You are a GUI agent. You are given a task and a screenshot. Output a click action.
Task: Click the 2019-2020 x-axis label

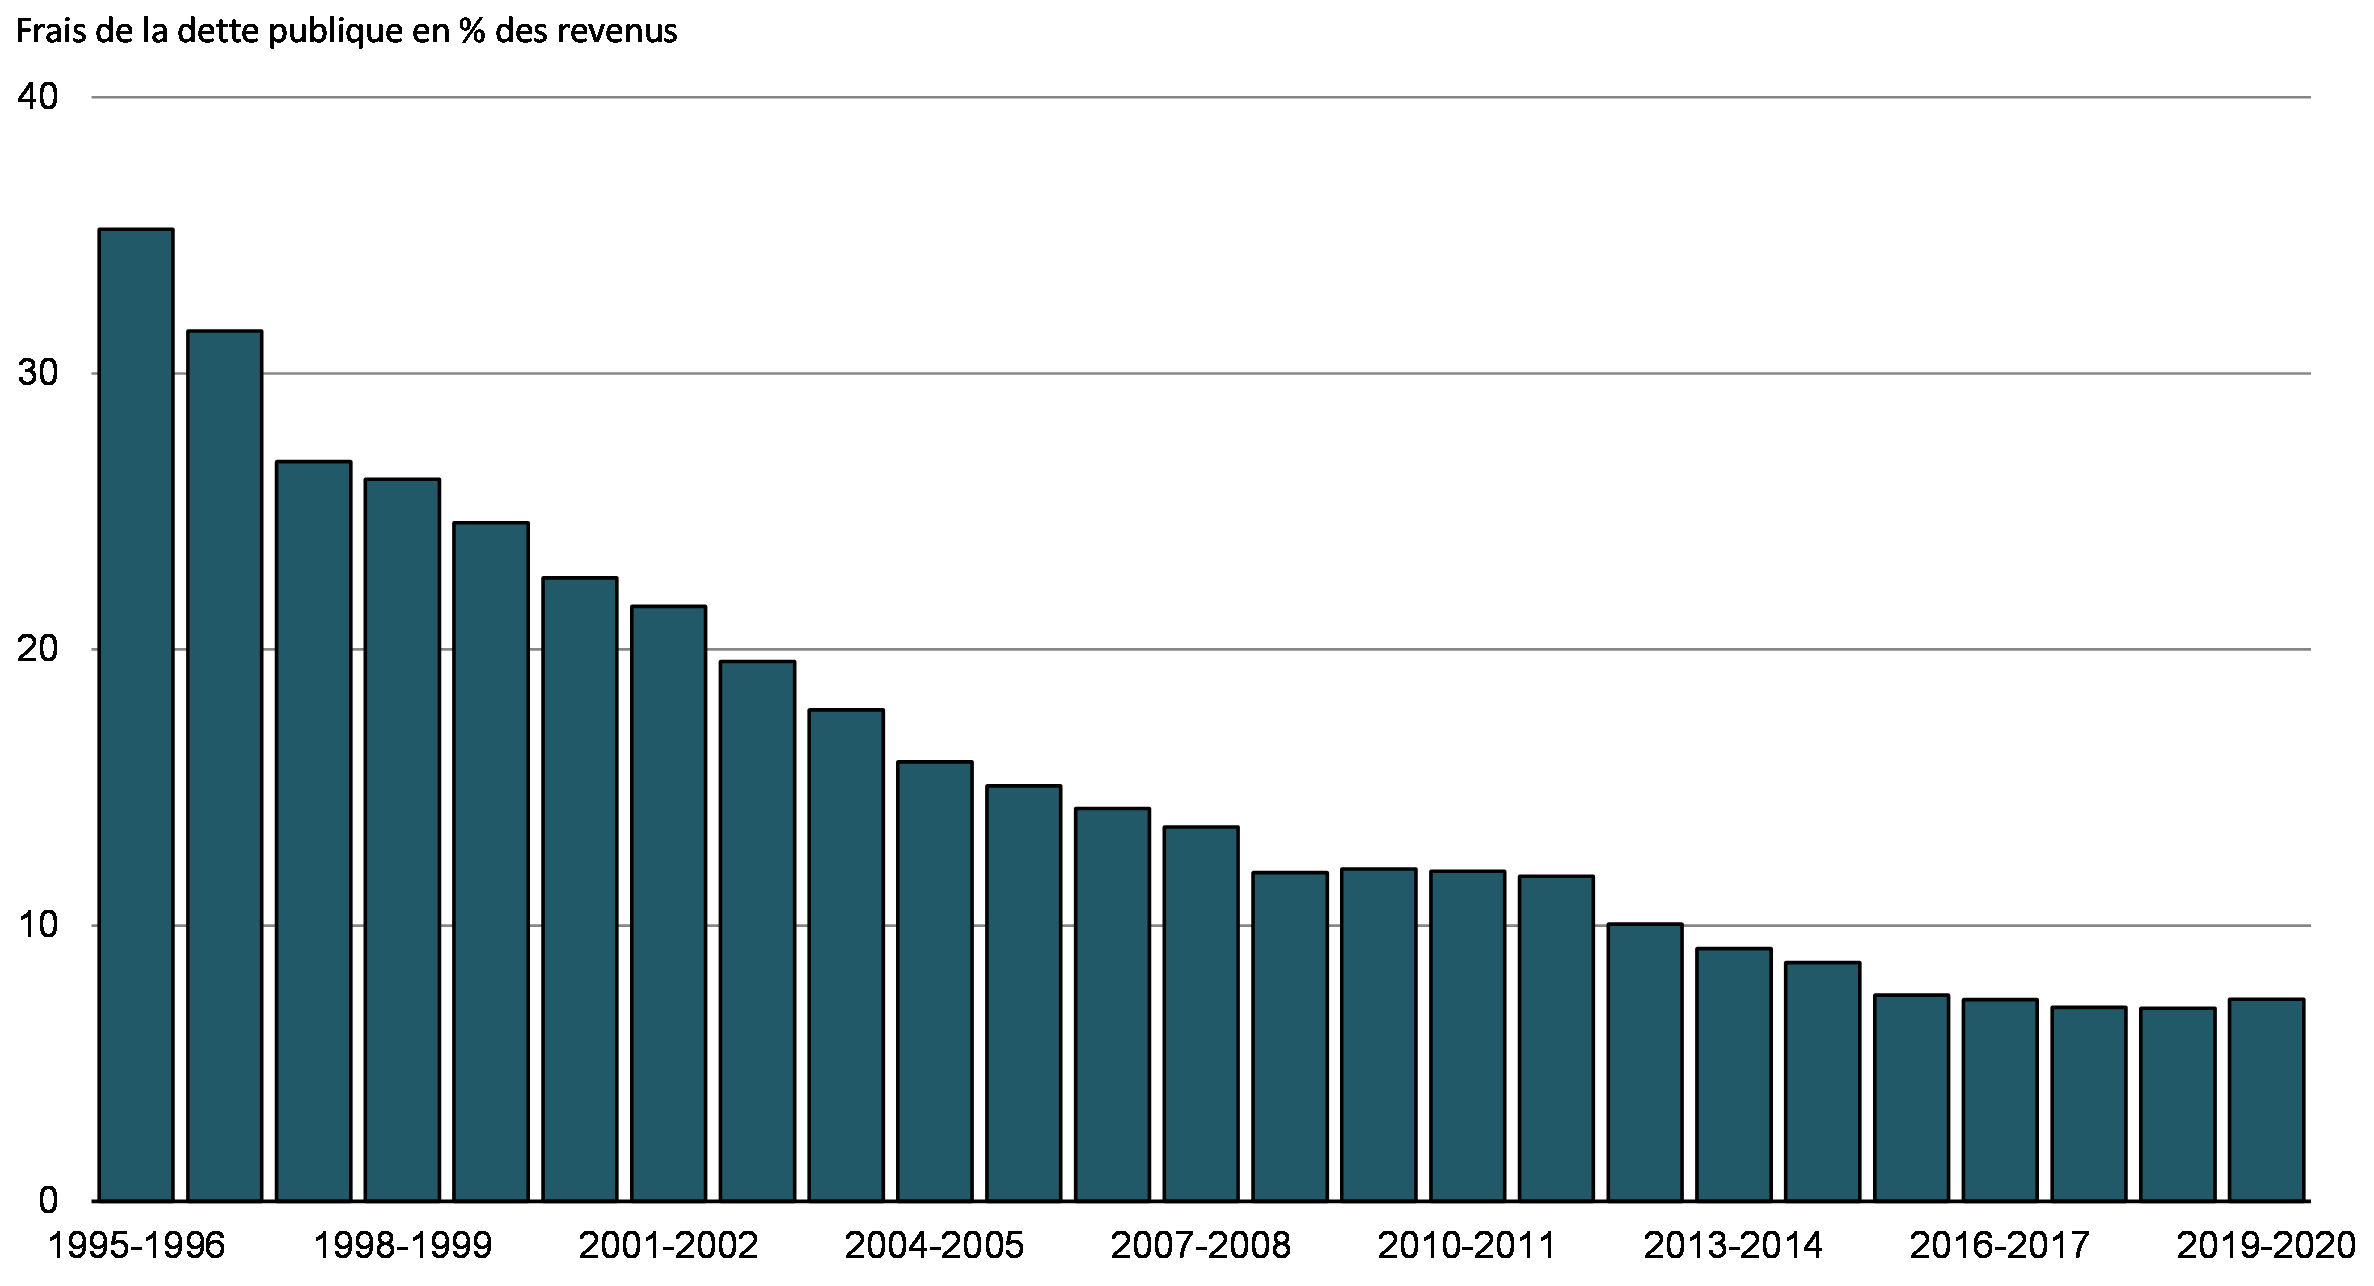pos(2266,1246)
